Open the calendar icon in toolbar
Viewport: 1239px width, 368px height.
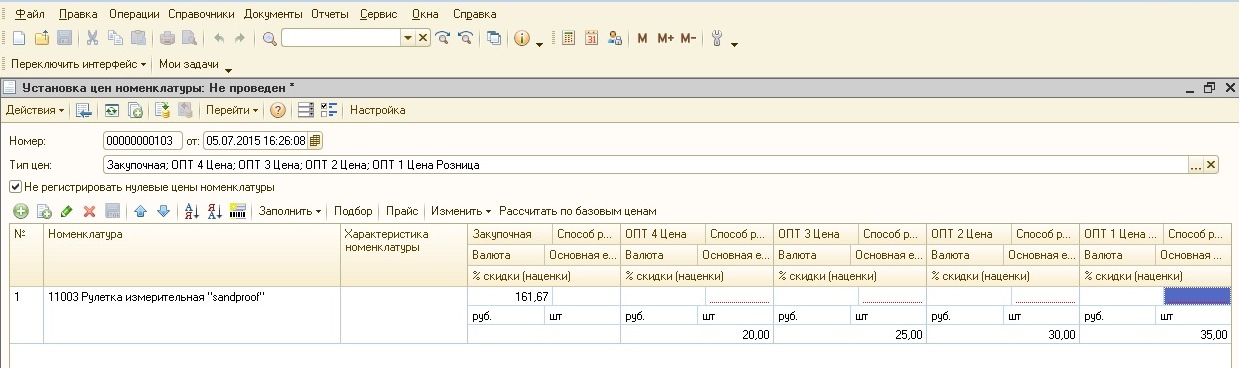coord(591,39)
